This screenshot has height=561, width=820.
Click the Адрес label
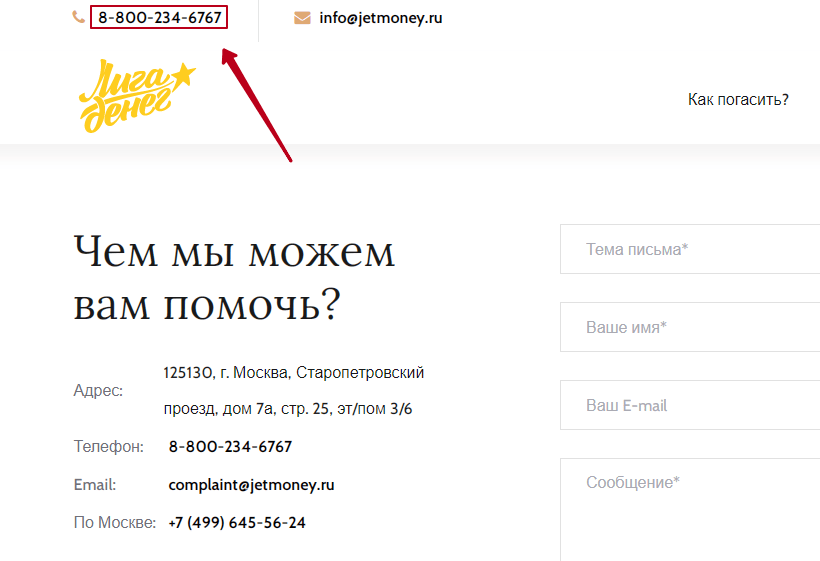(98, 391)
